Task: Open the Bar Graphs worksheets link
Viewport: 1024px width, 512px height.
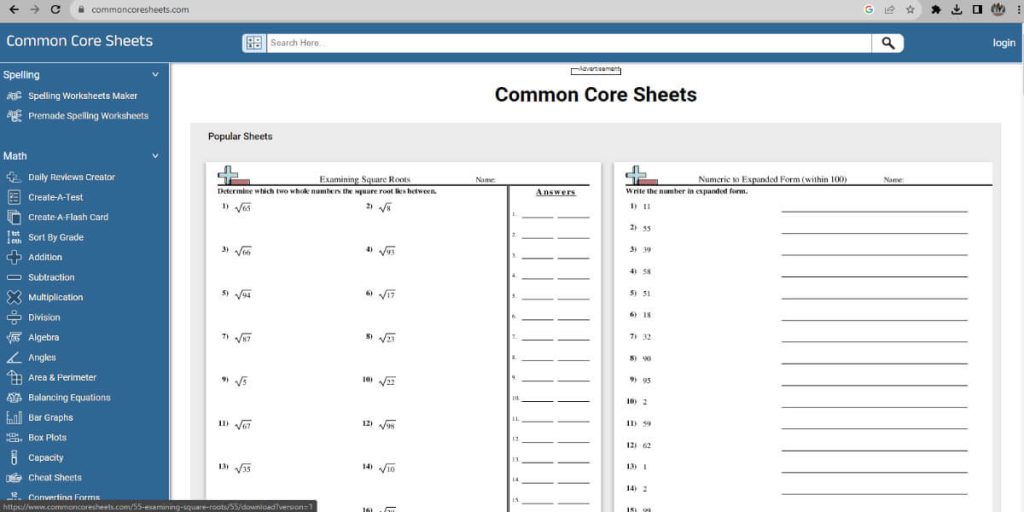Action: tap(50, 417)
